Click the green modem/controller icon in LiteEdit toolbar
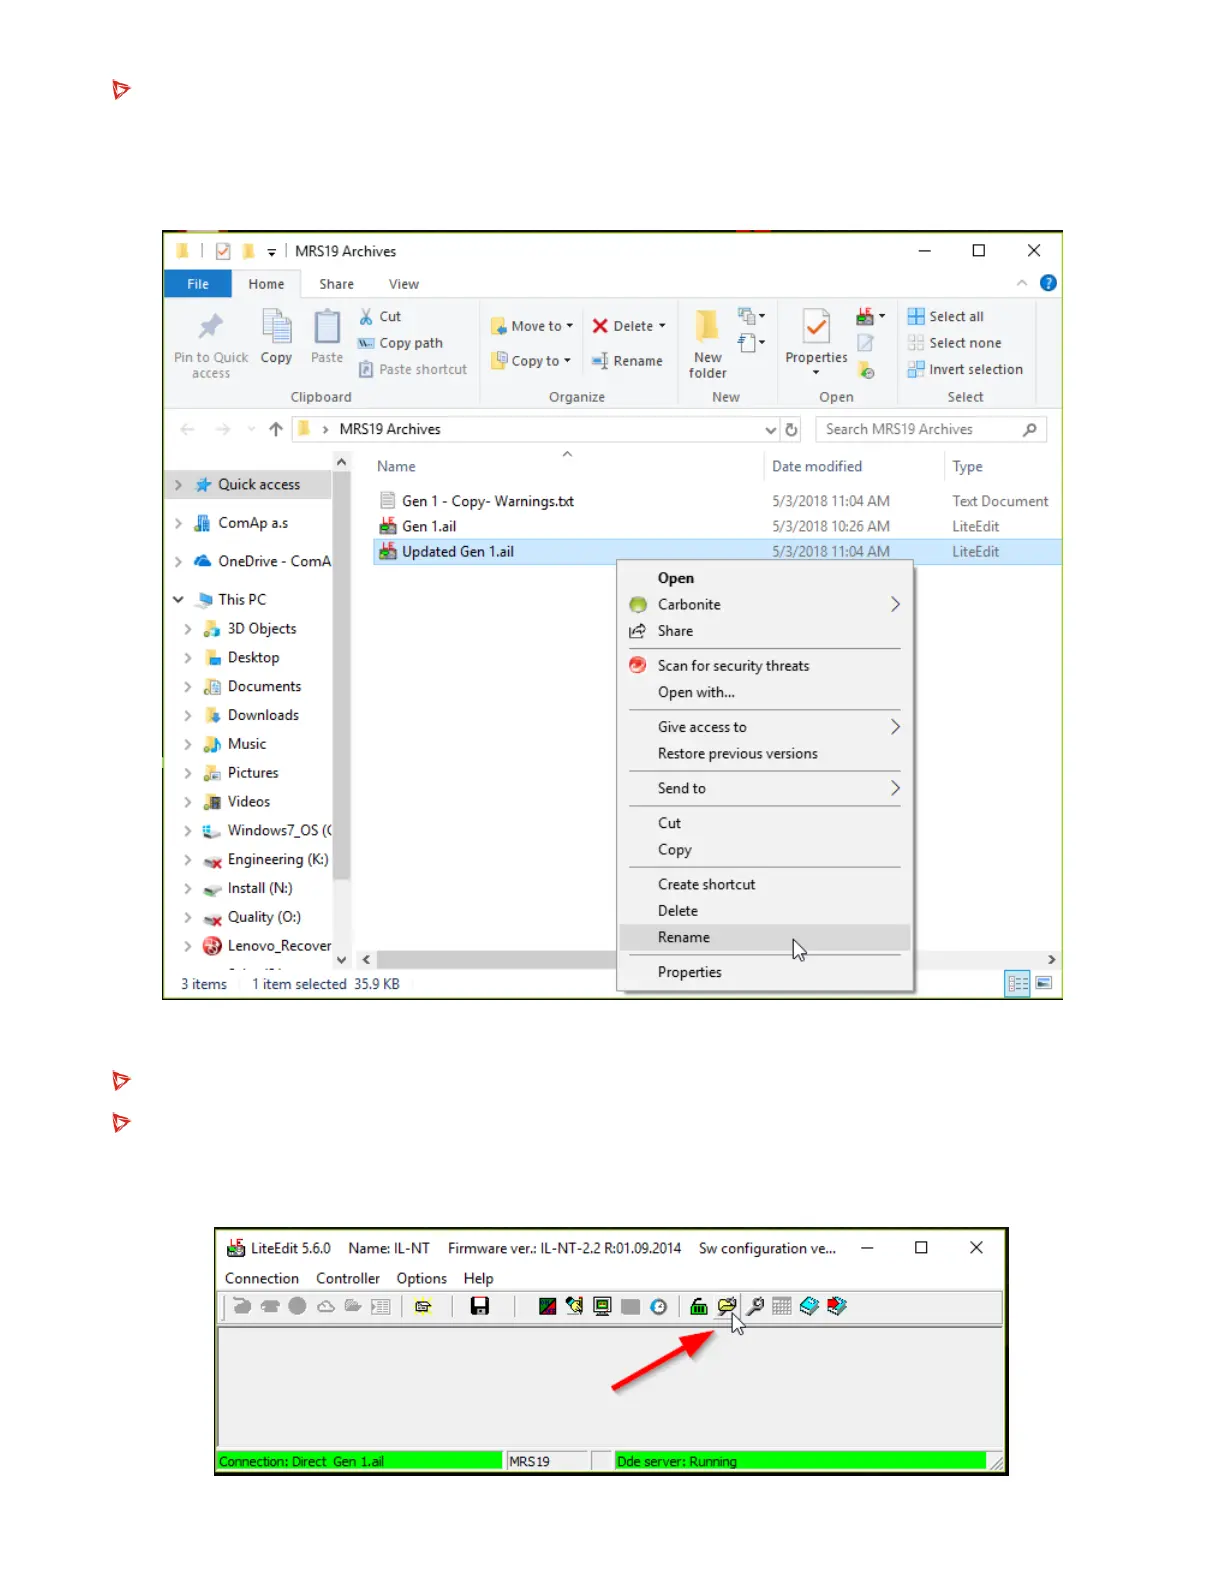Screen dimensions: 1224x1584 (x=699, y=1306)
